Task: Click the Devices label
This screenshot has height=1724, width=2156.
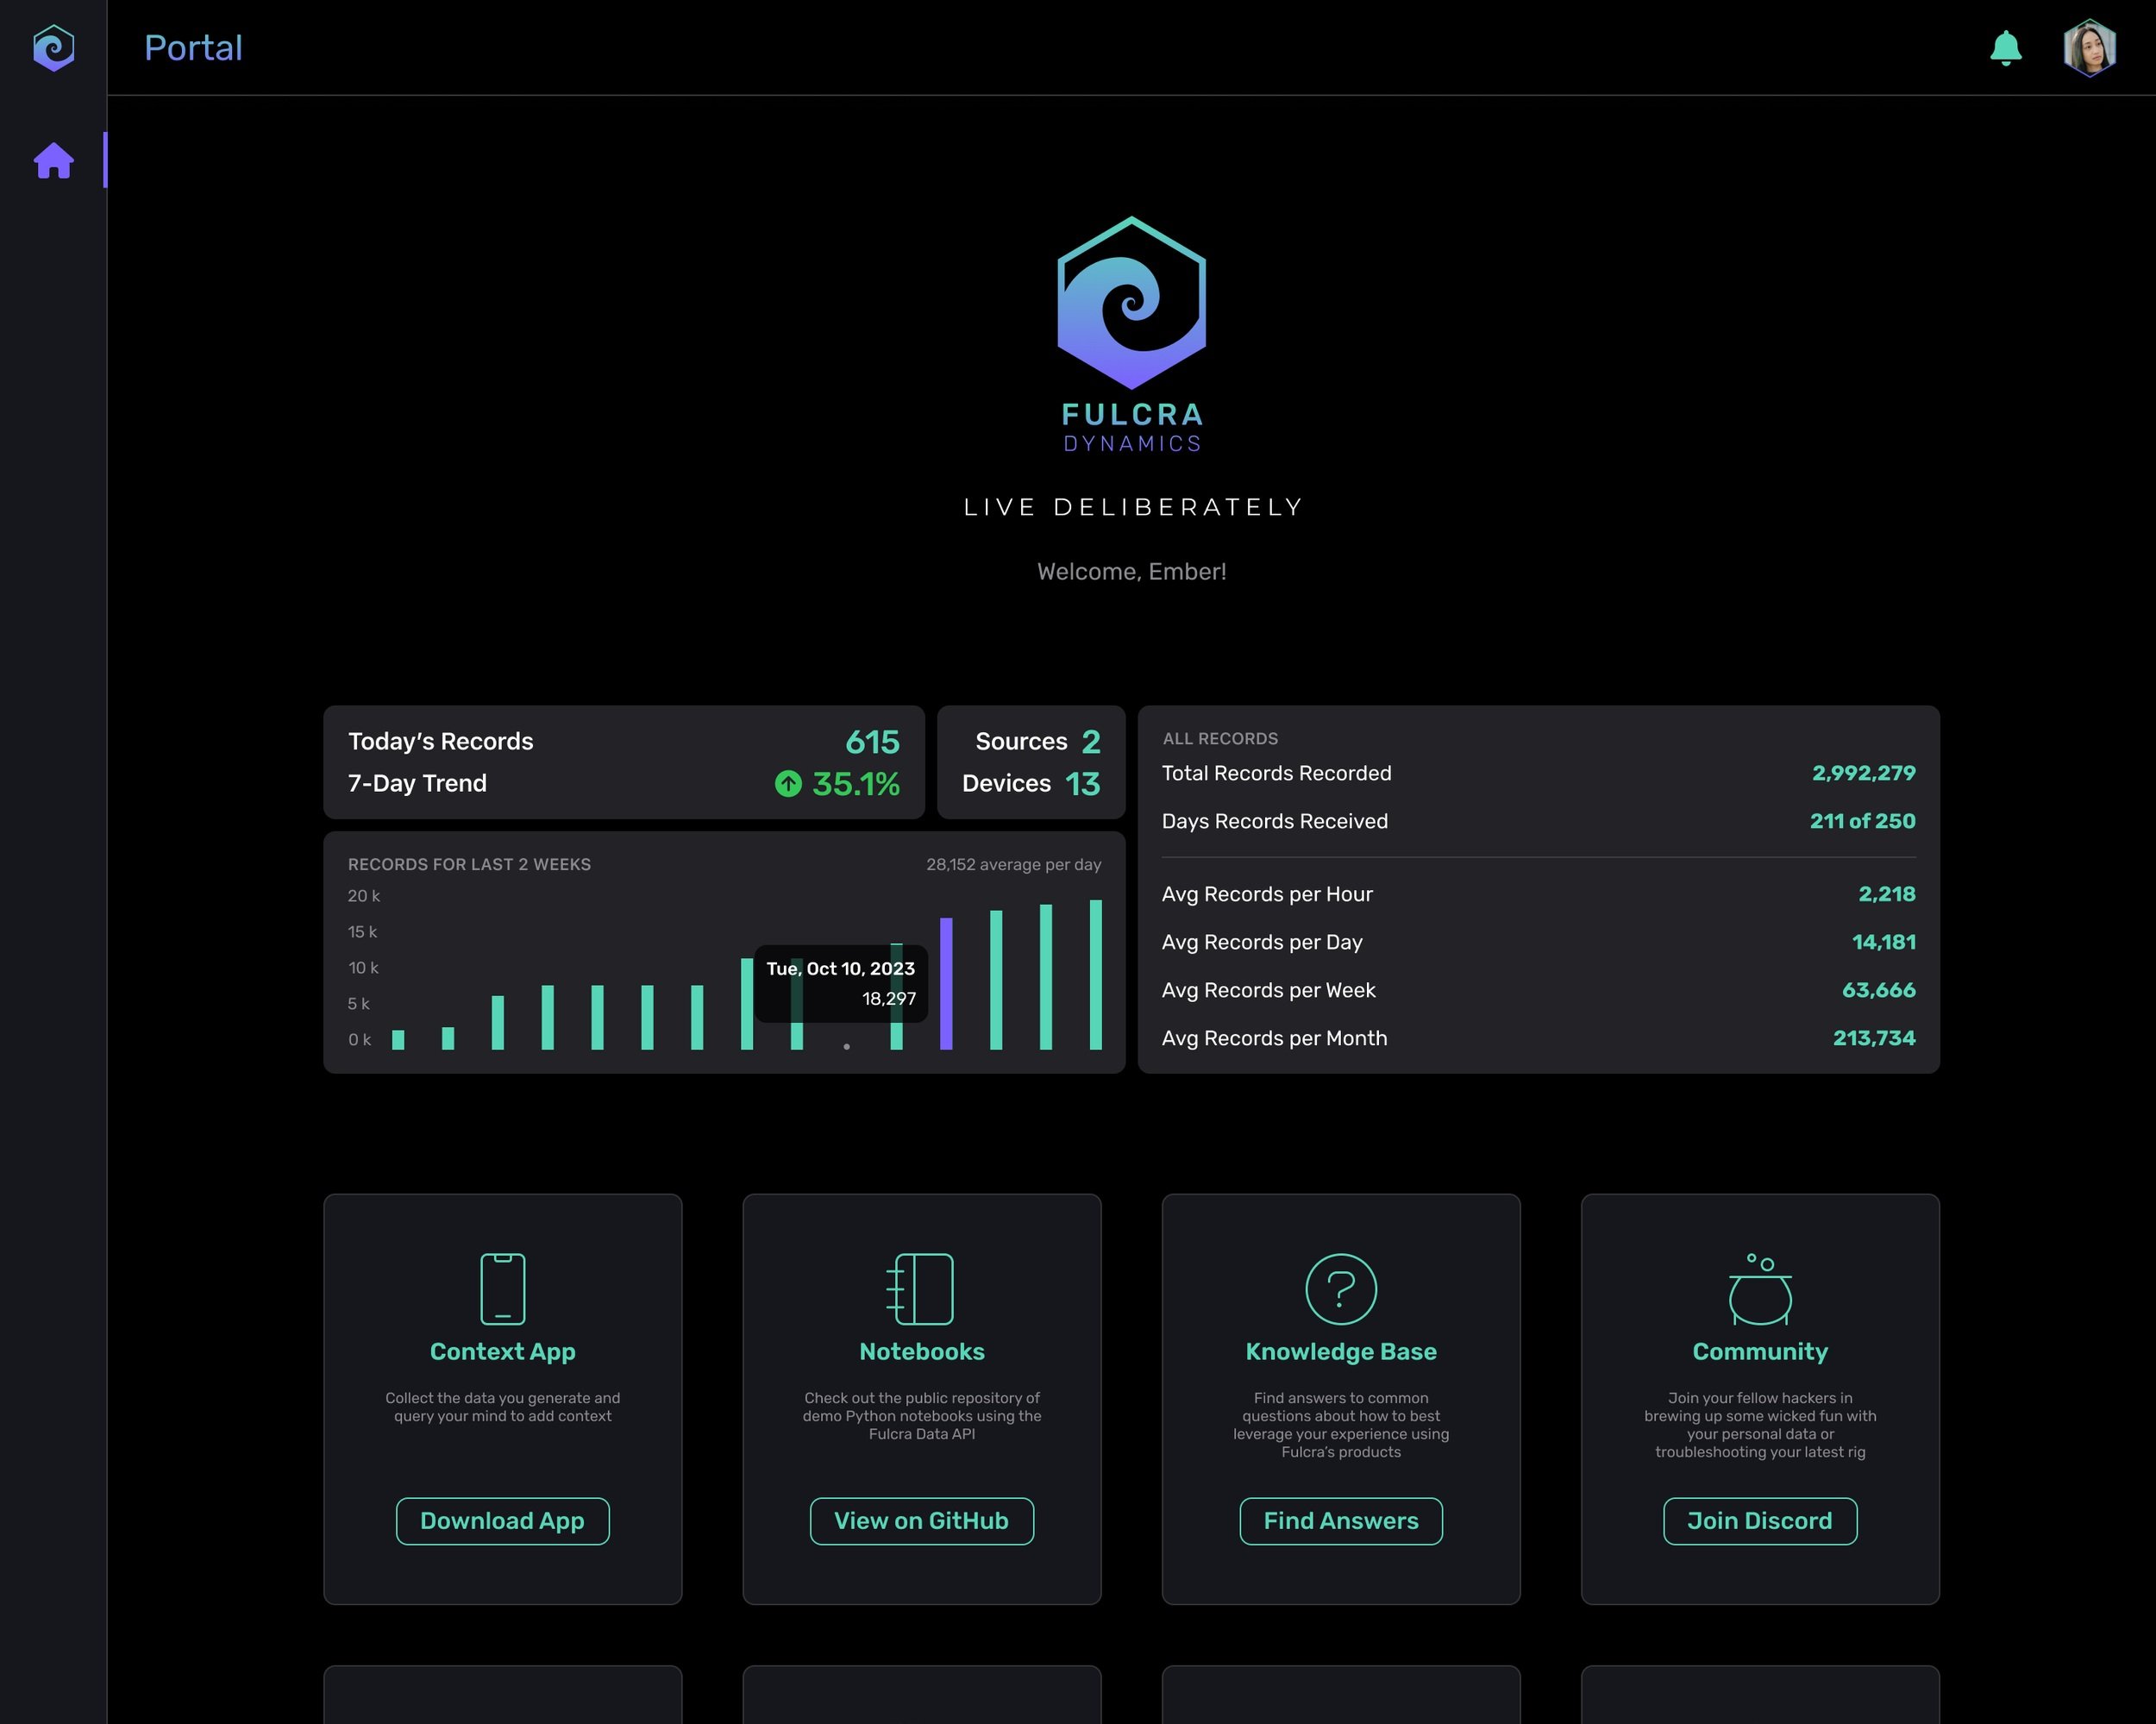Action: point(1006,783)
